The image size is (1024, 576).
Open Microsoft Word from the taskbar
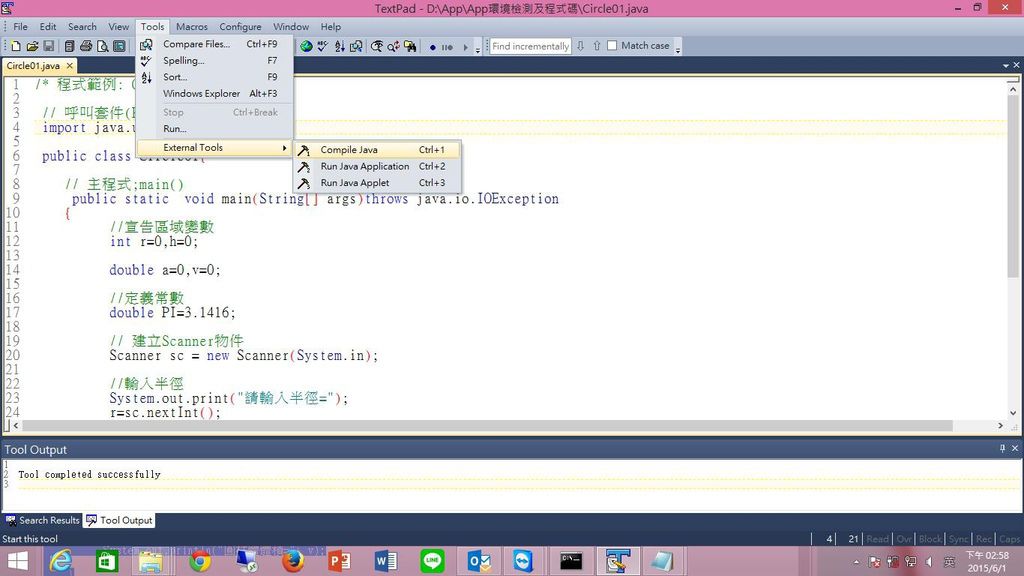pyautogui.click(x=385, y=561)
